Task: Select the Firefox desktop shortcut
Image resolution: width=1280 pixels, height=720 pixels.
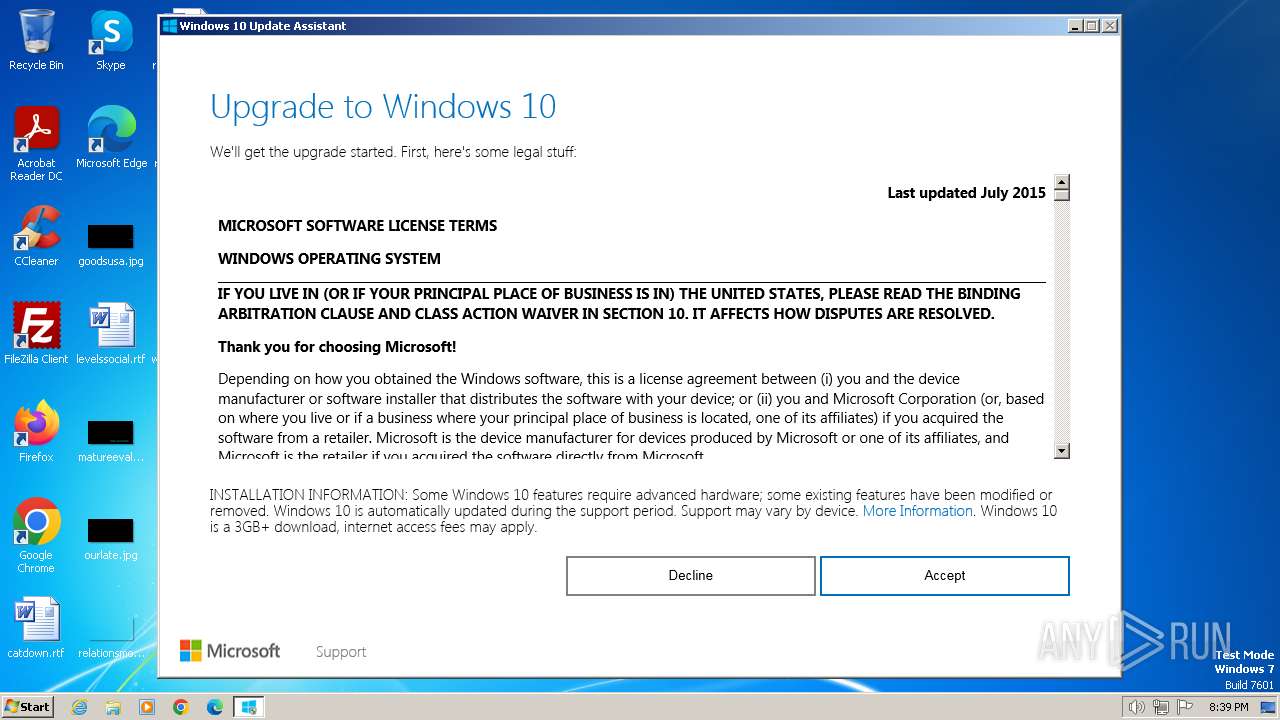Action: 36,431
